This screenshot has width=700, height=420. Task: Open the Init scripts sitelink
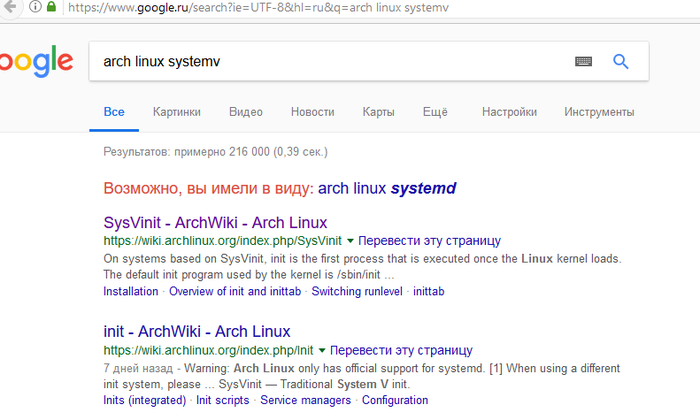[223, 400]
